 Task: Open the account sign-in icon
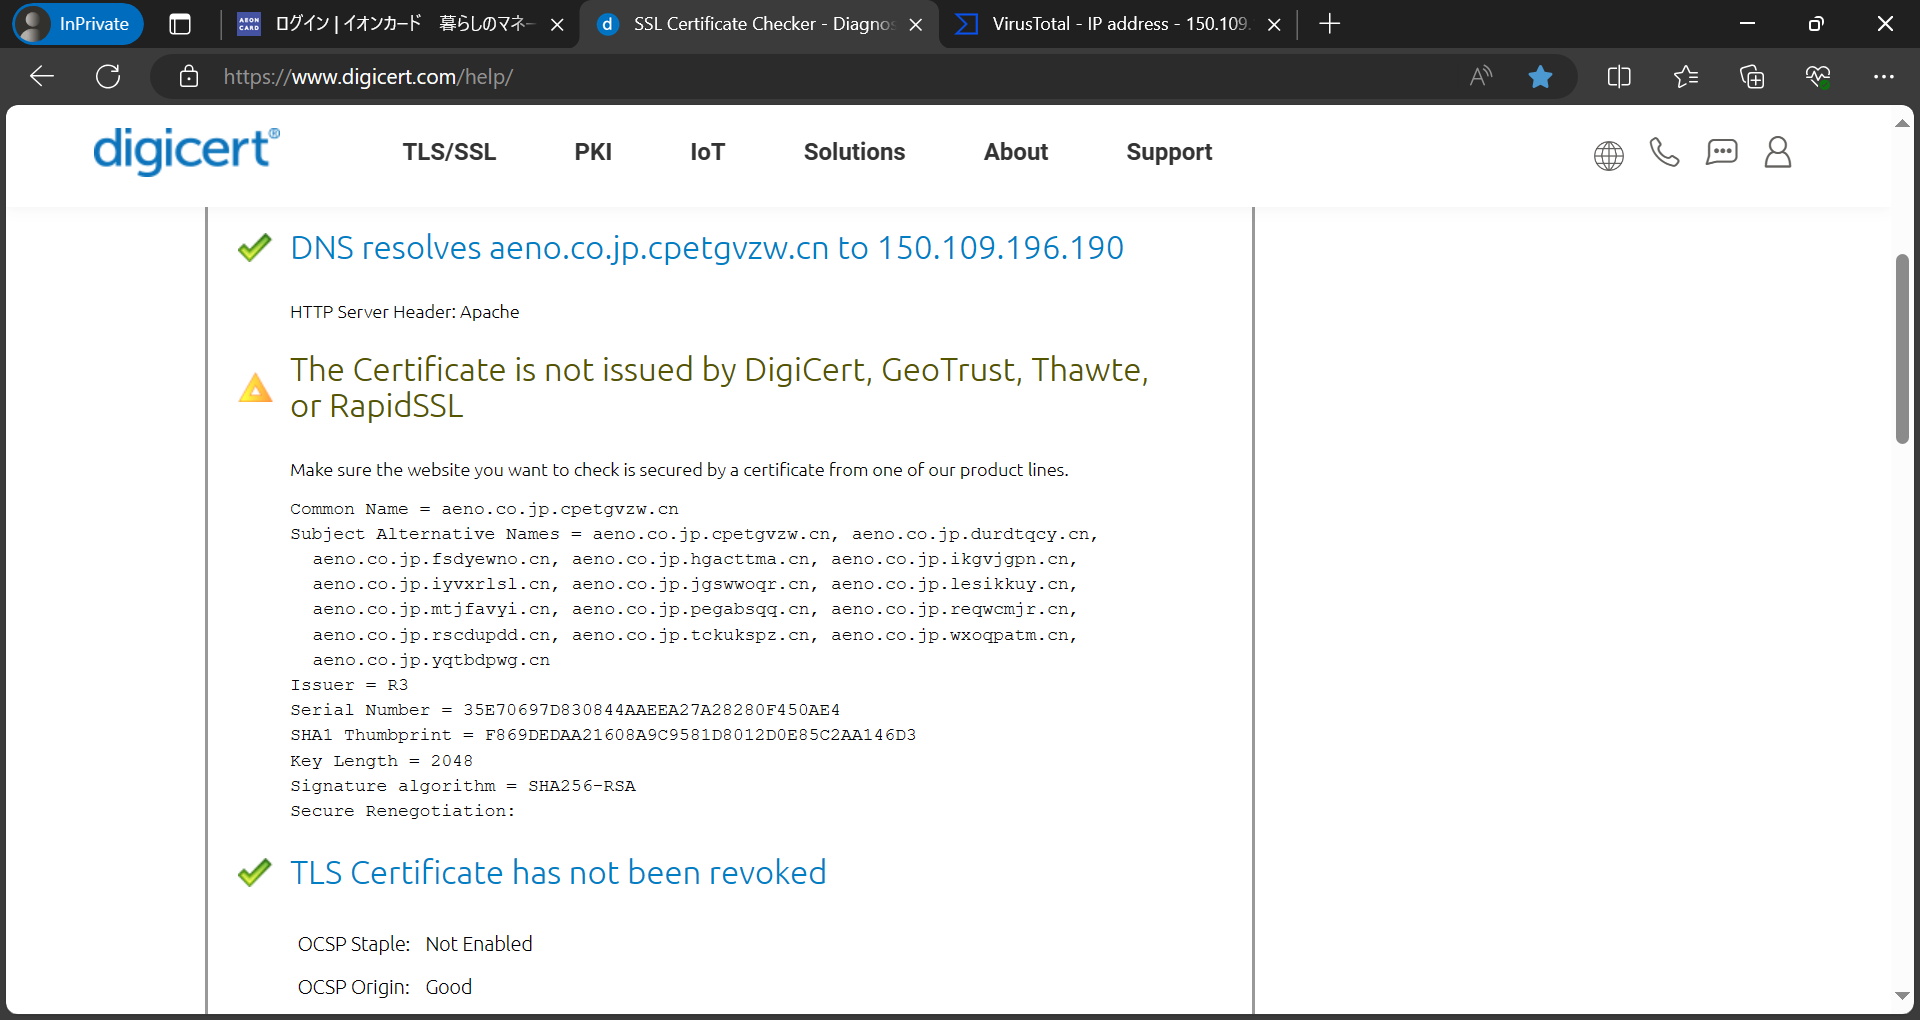coord(1778,152)
